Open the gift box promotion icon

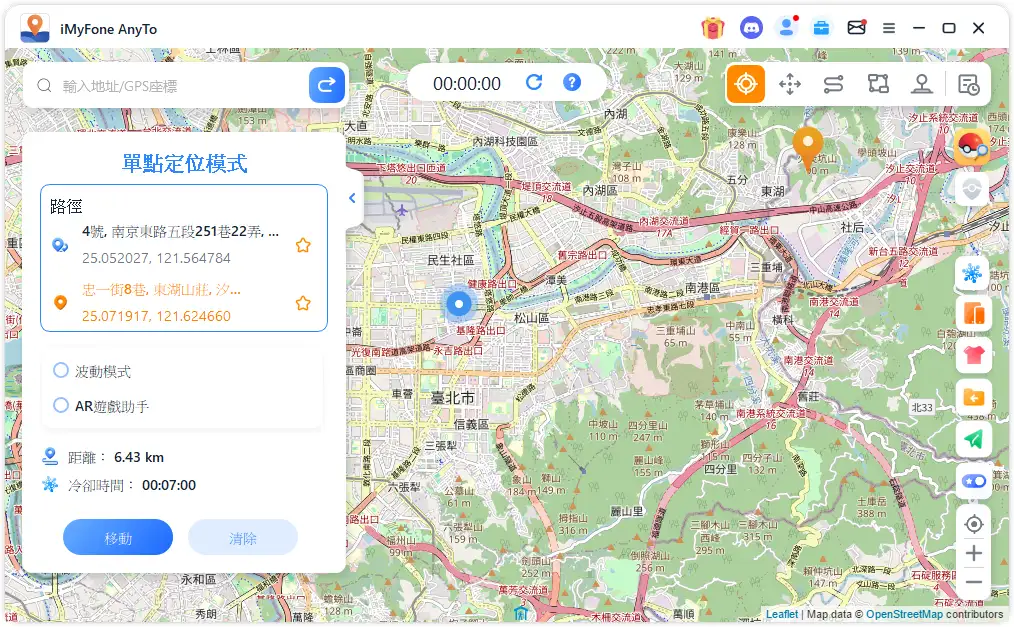point(713,28)
